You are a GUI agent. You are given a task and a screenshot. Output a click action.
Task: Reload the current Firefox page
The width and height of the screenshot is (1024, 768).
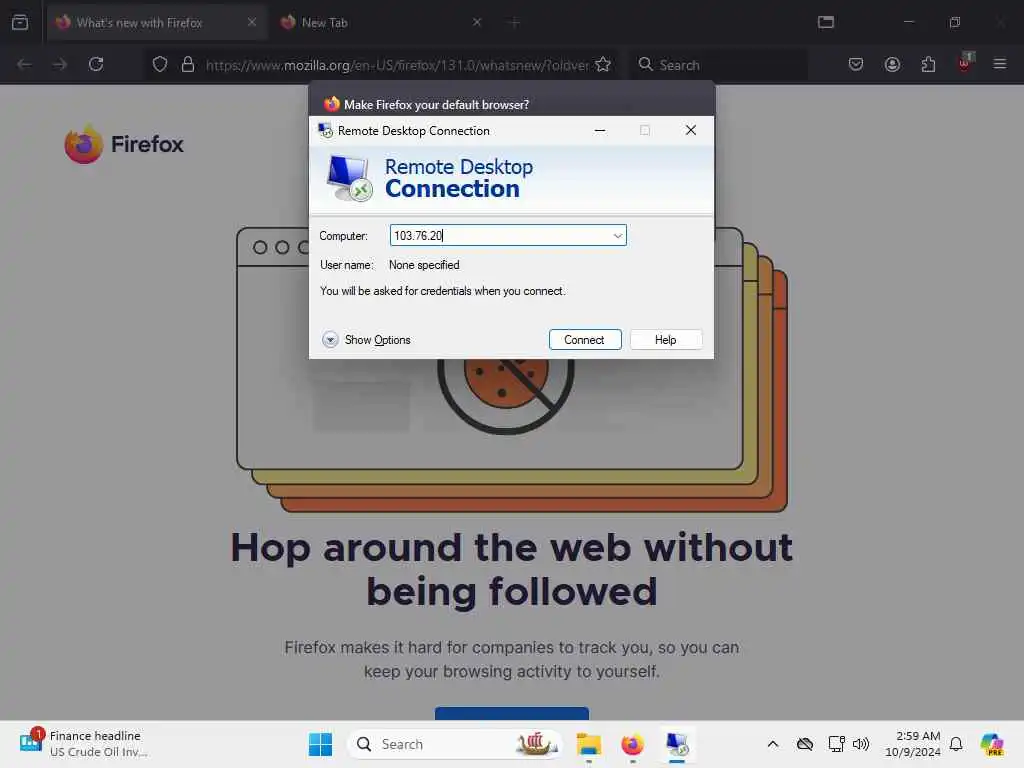click(x=96, y=64)
